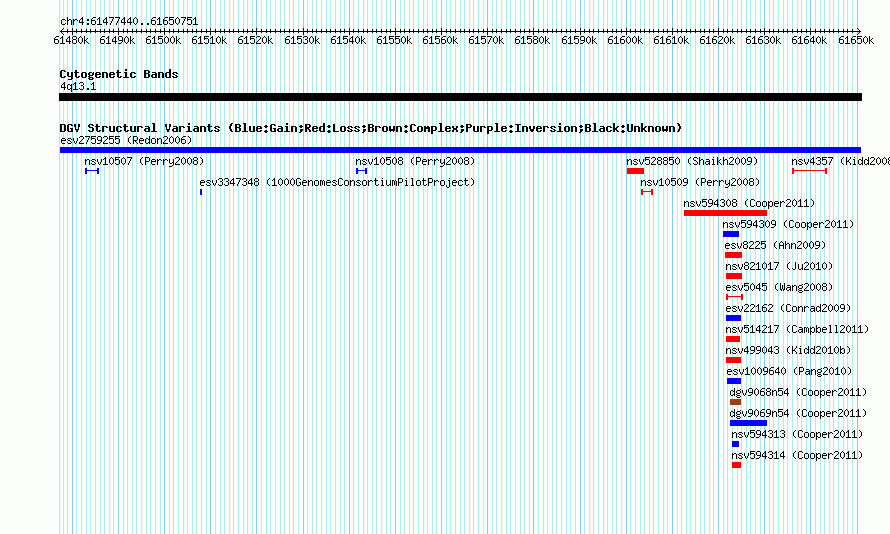Screen dimensions: 890x534
Task: Click the 61570k ruler tick label
Action: (486, 40)
